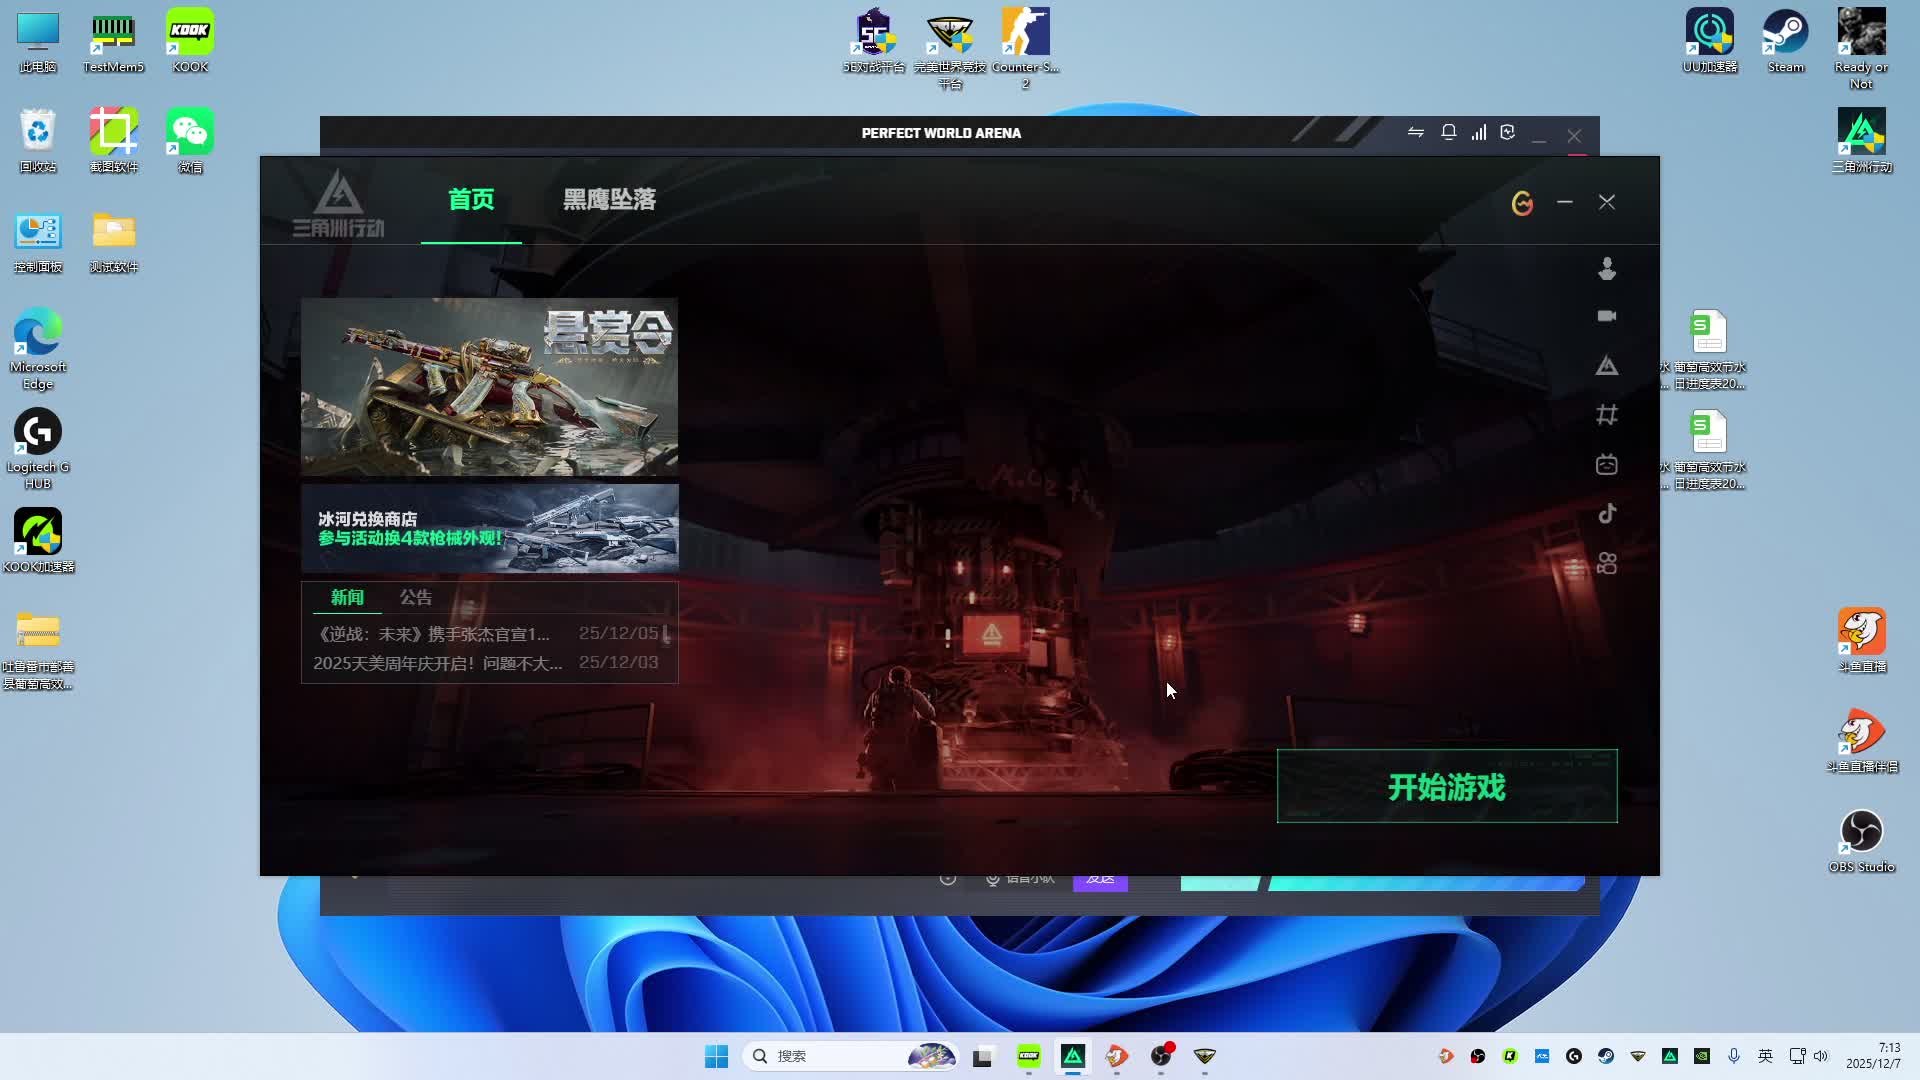Open the 冰河兑换商店 promotion banner

click(489, 528)
